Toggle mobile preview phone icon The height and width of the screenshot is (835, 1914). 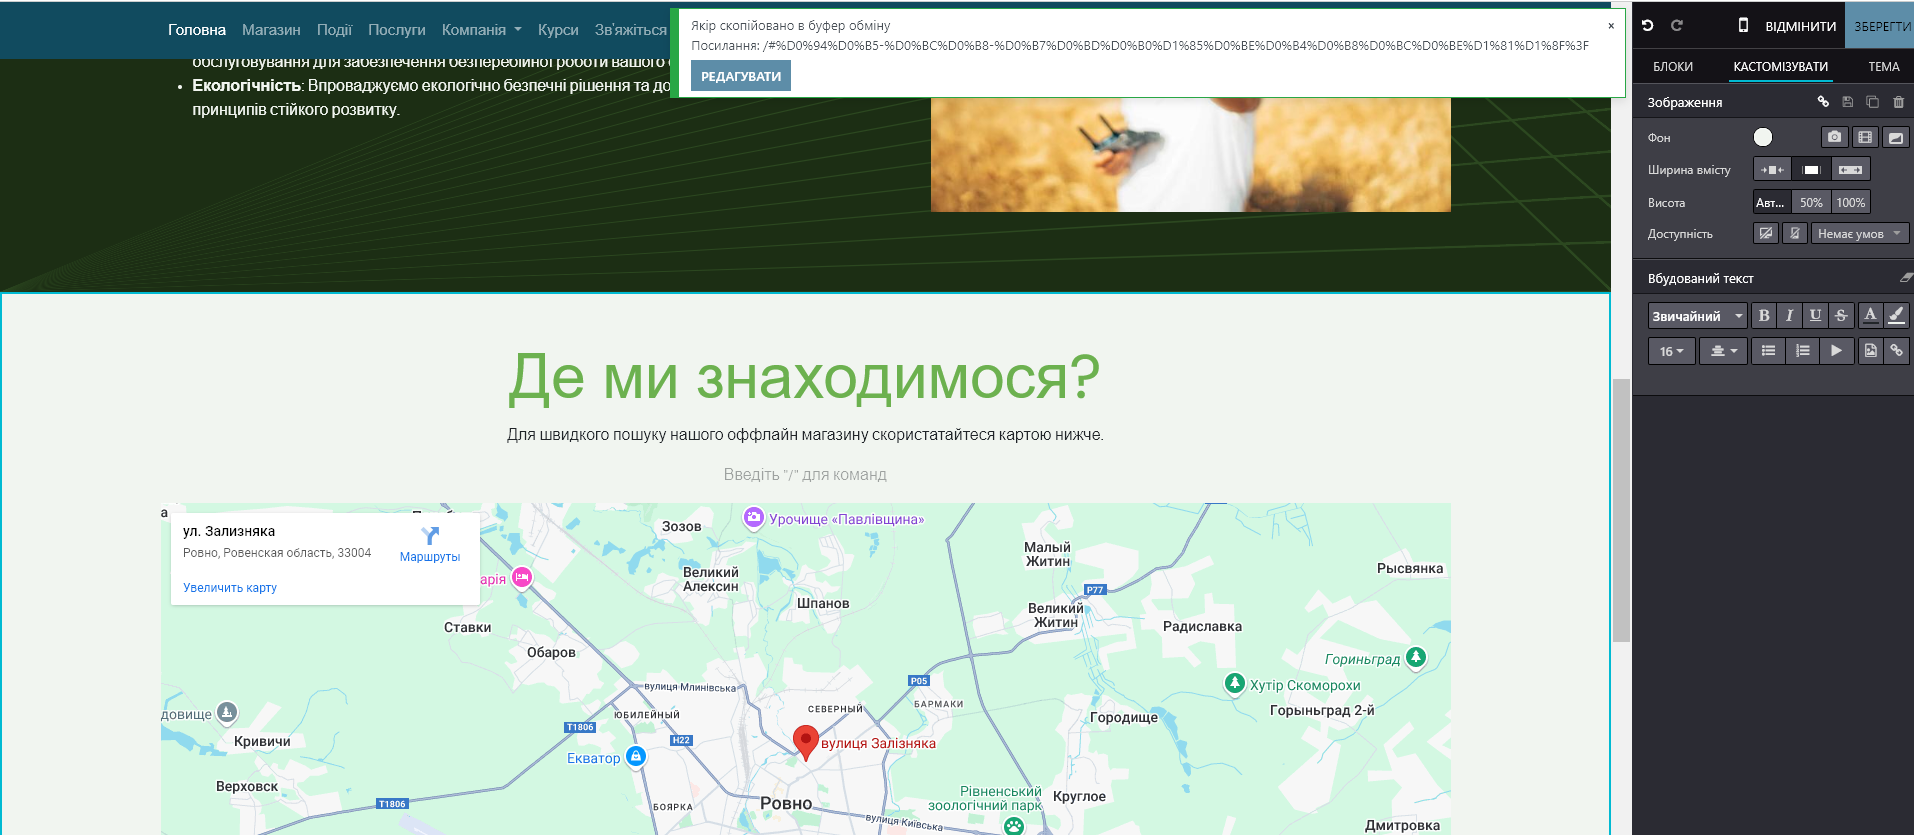point(1743,26)
